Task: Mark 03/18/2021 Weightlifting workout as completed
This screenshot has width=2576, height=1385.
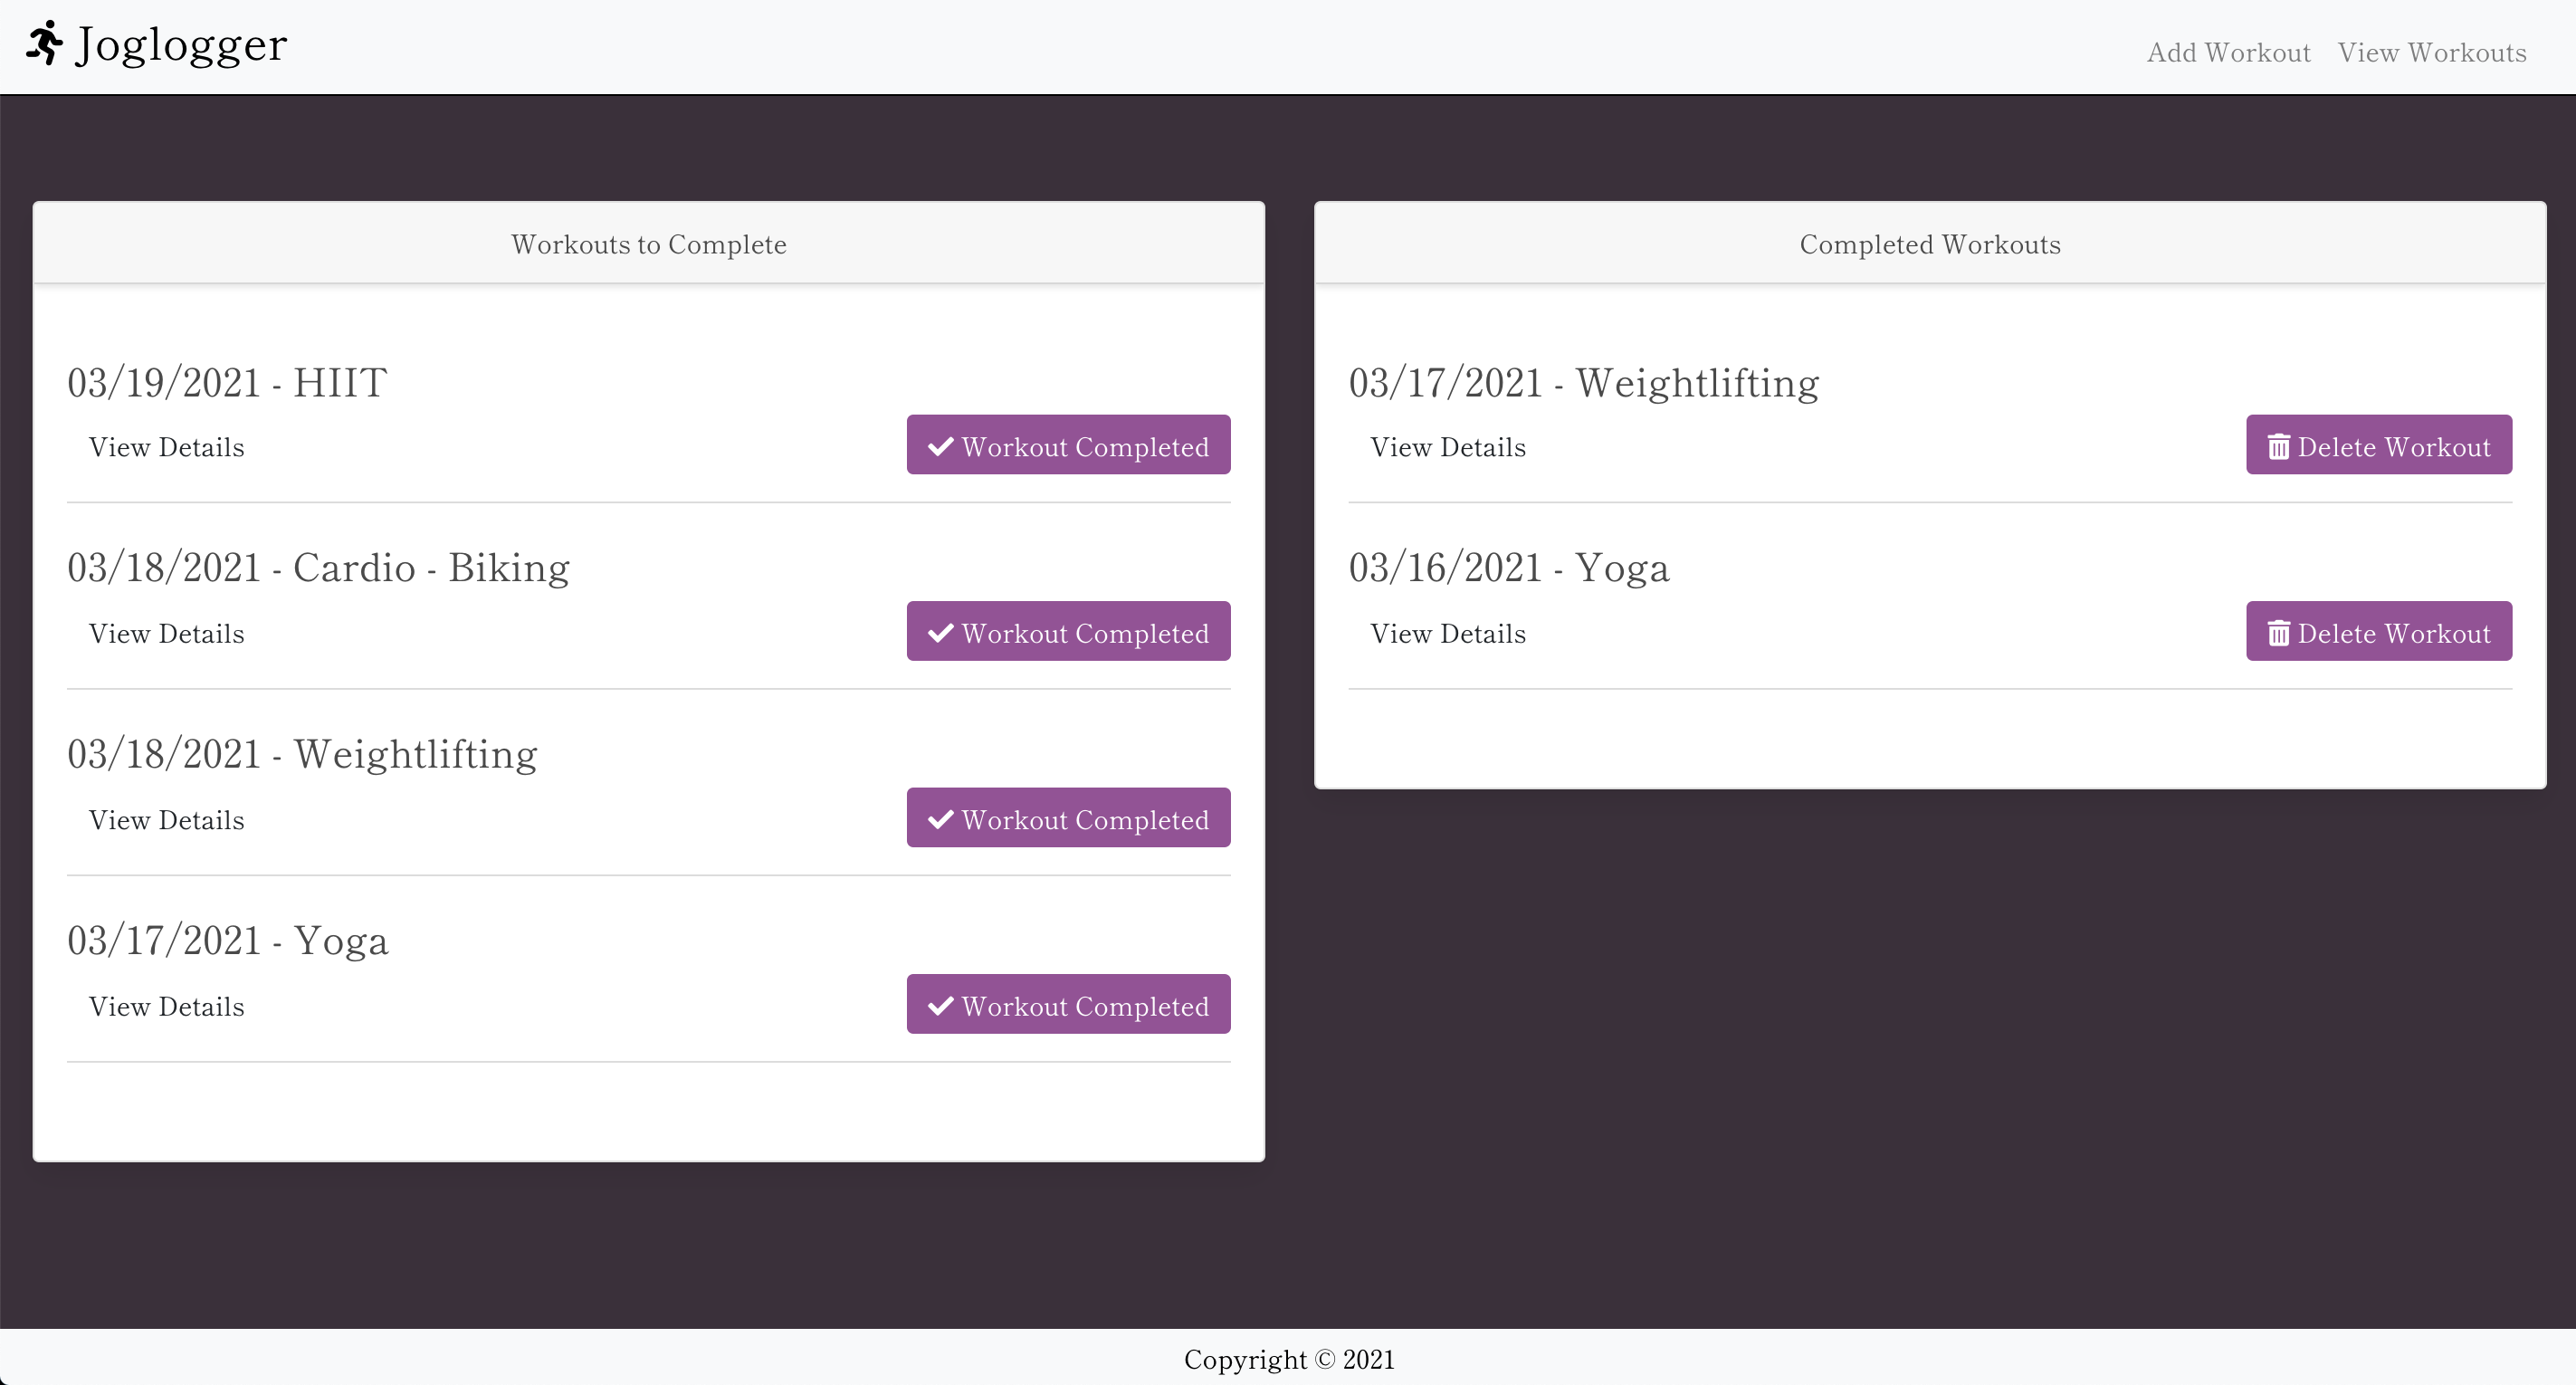Action: click(x=1068, y=818)
